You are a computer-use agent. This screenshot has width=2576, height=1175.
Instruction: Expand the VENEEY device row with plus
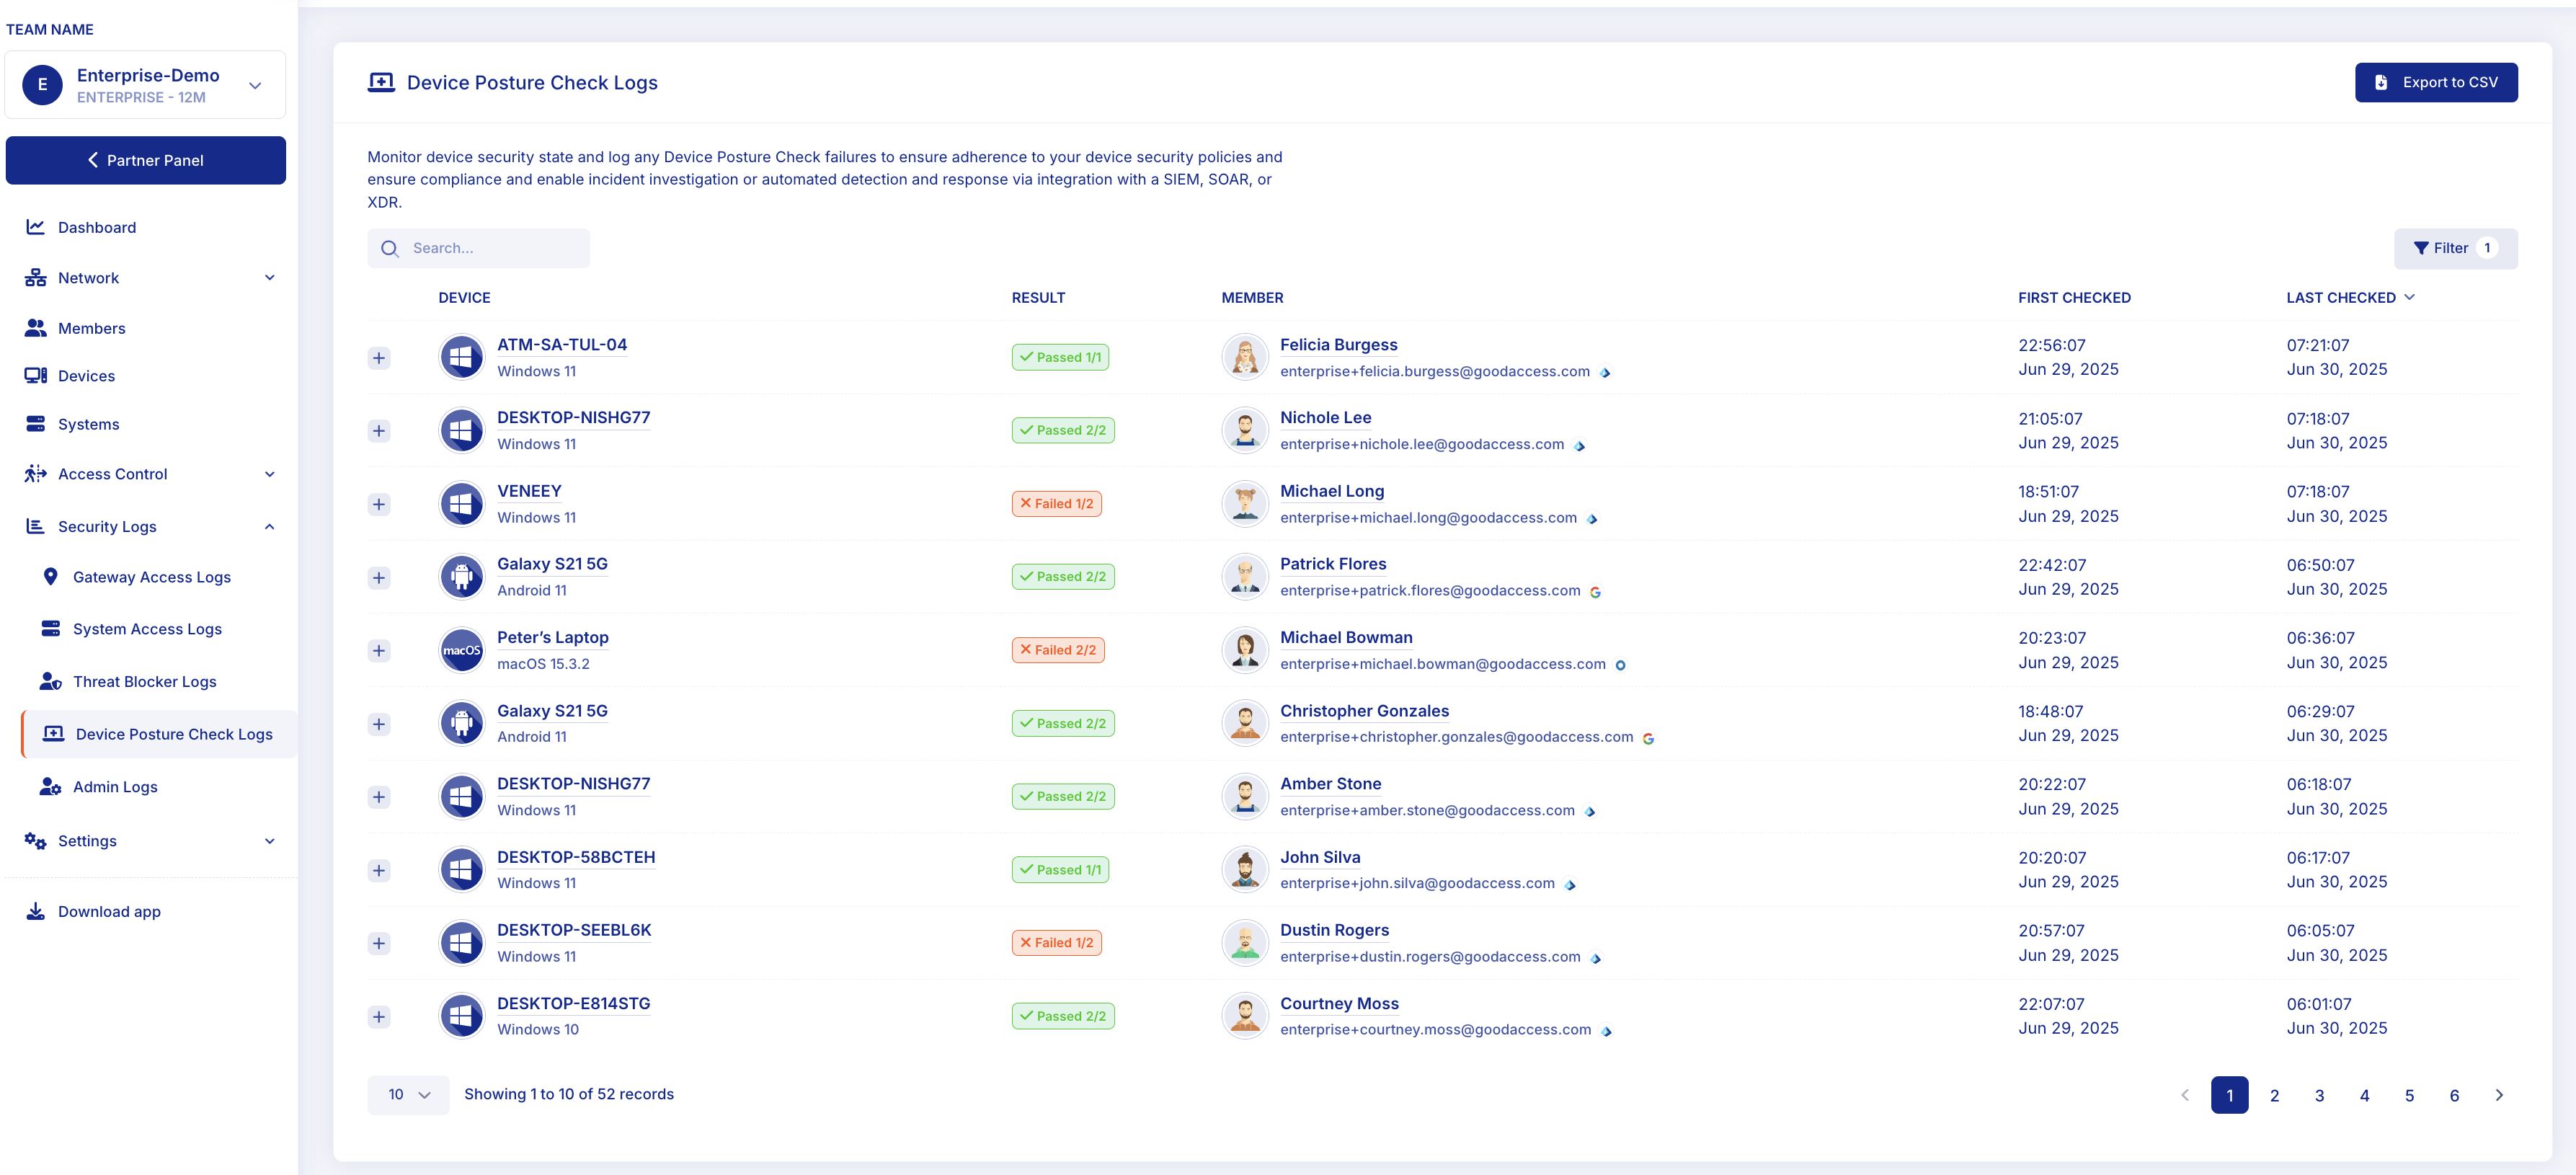pos(379,504)
